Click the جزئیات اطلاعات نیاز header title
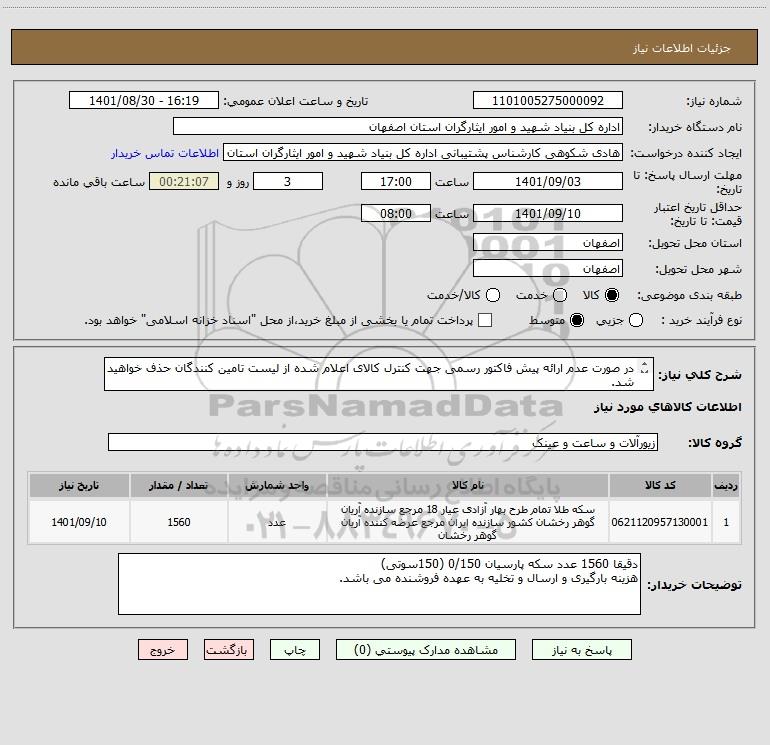Screen dimensions: 770x745 [682, 48]
